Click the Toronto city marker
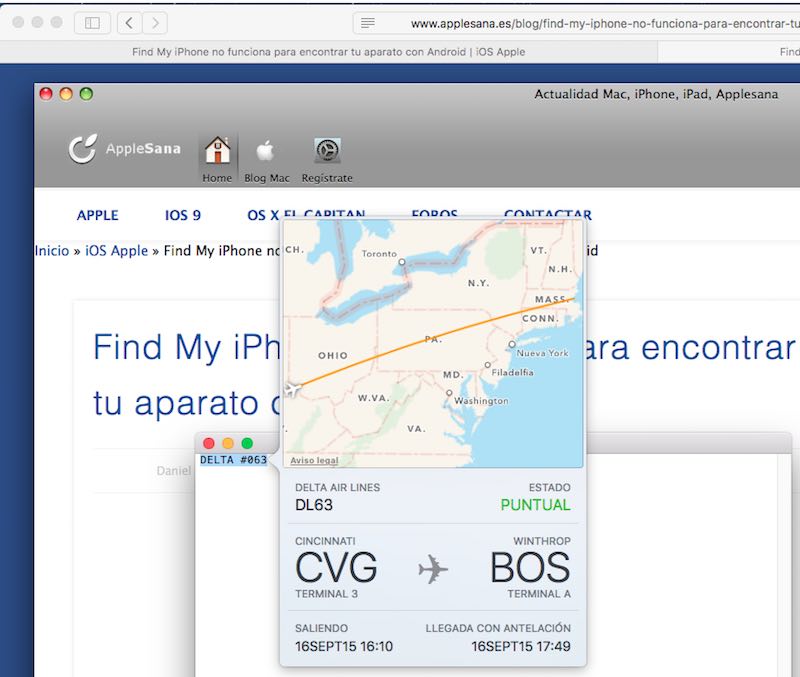The height and width of the screenshot is (677, 800). 402,262
